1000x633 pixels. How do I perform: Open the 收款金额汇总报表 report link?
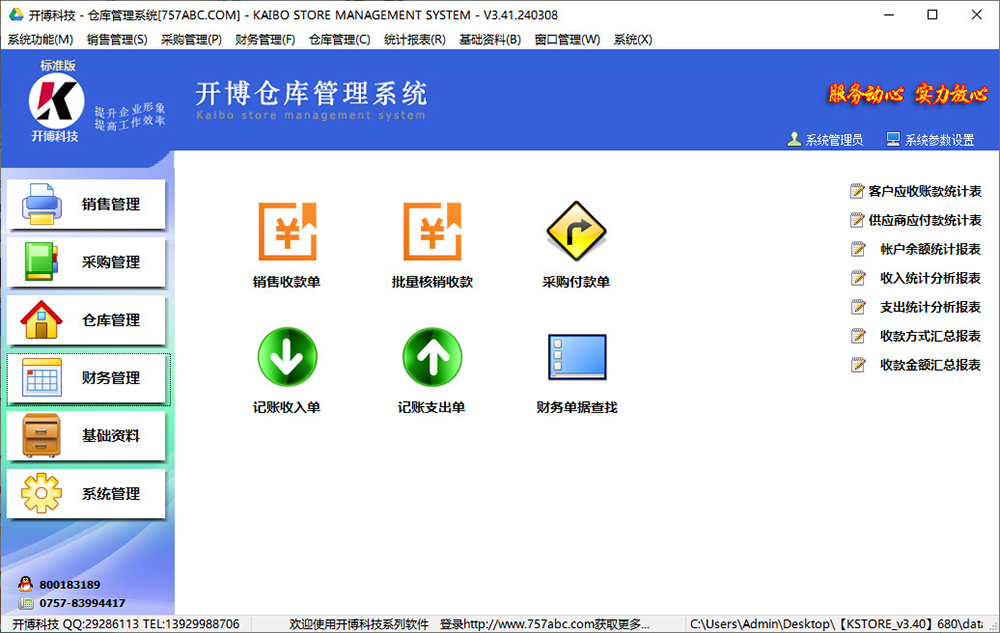point(930,365)
